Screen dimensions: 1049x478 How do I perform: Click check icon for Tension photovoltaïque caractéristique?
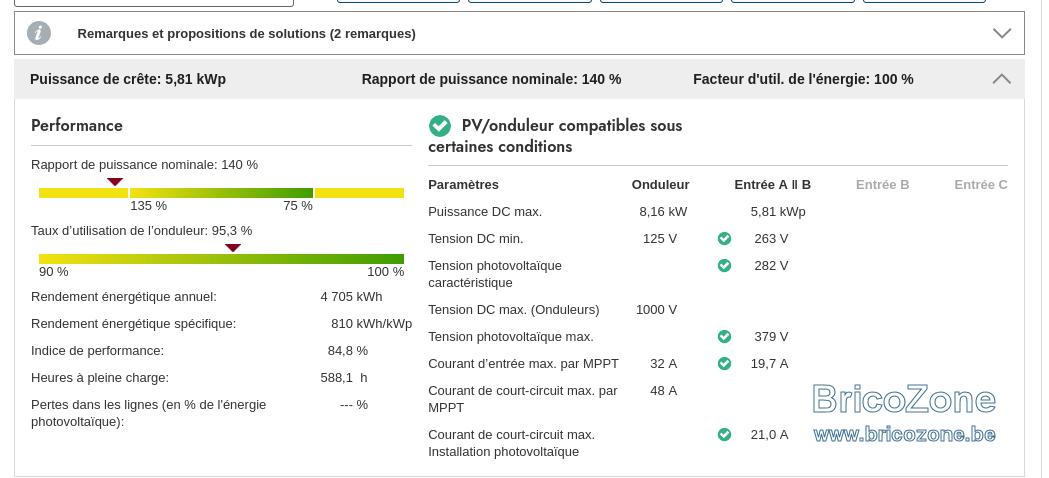click(725, 266)
